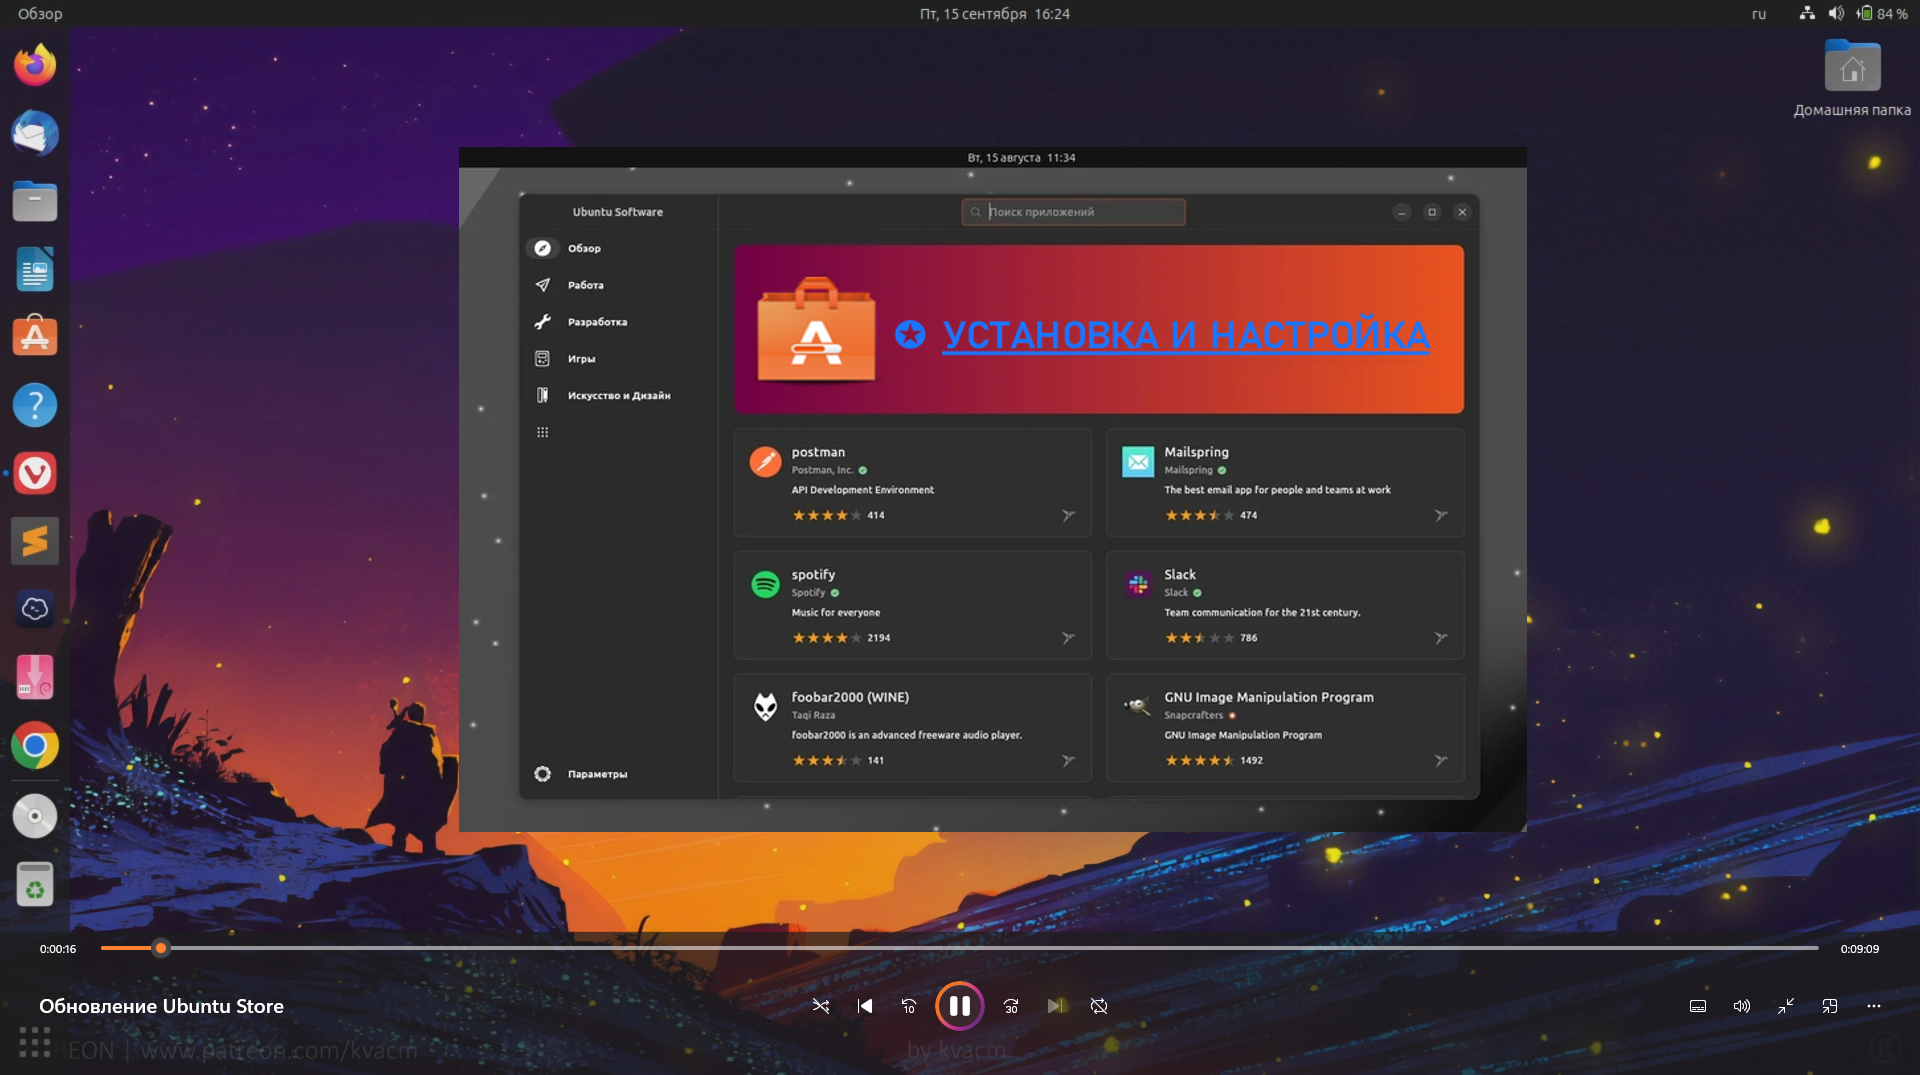The height and width of the screenshot is (1075, 1920).
Task: Switch to the Vivaldi browser in the dock
Action: [35, 473]
